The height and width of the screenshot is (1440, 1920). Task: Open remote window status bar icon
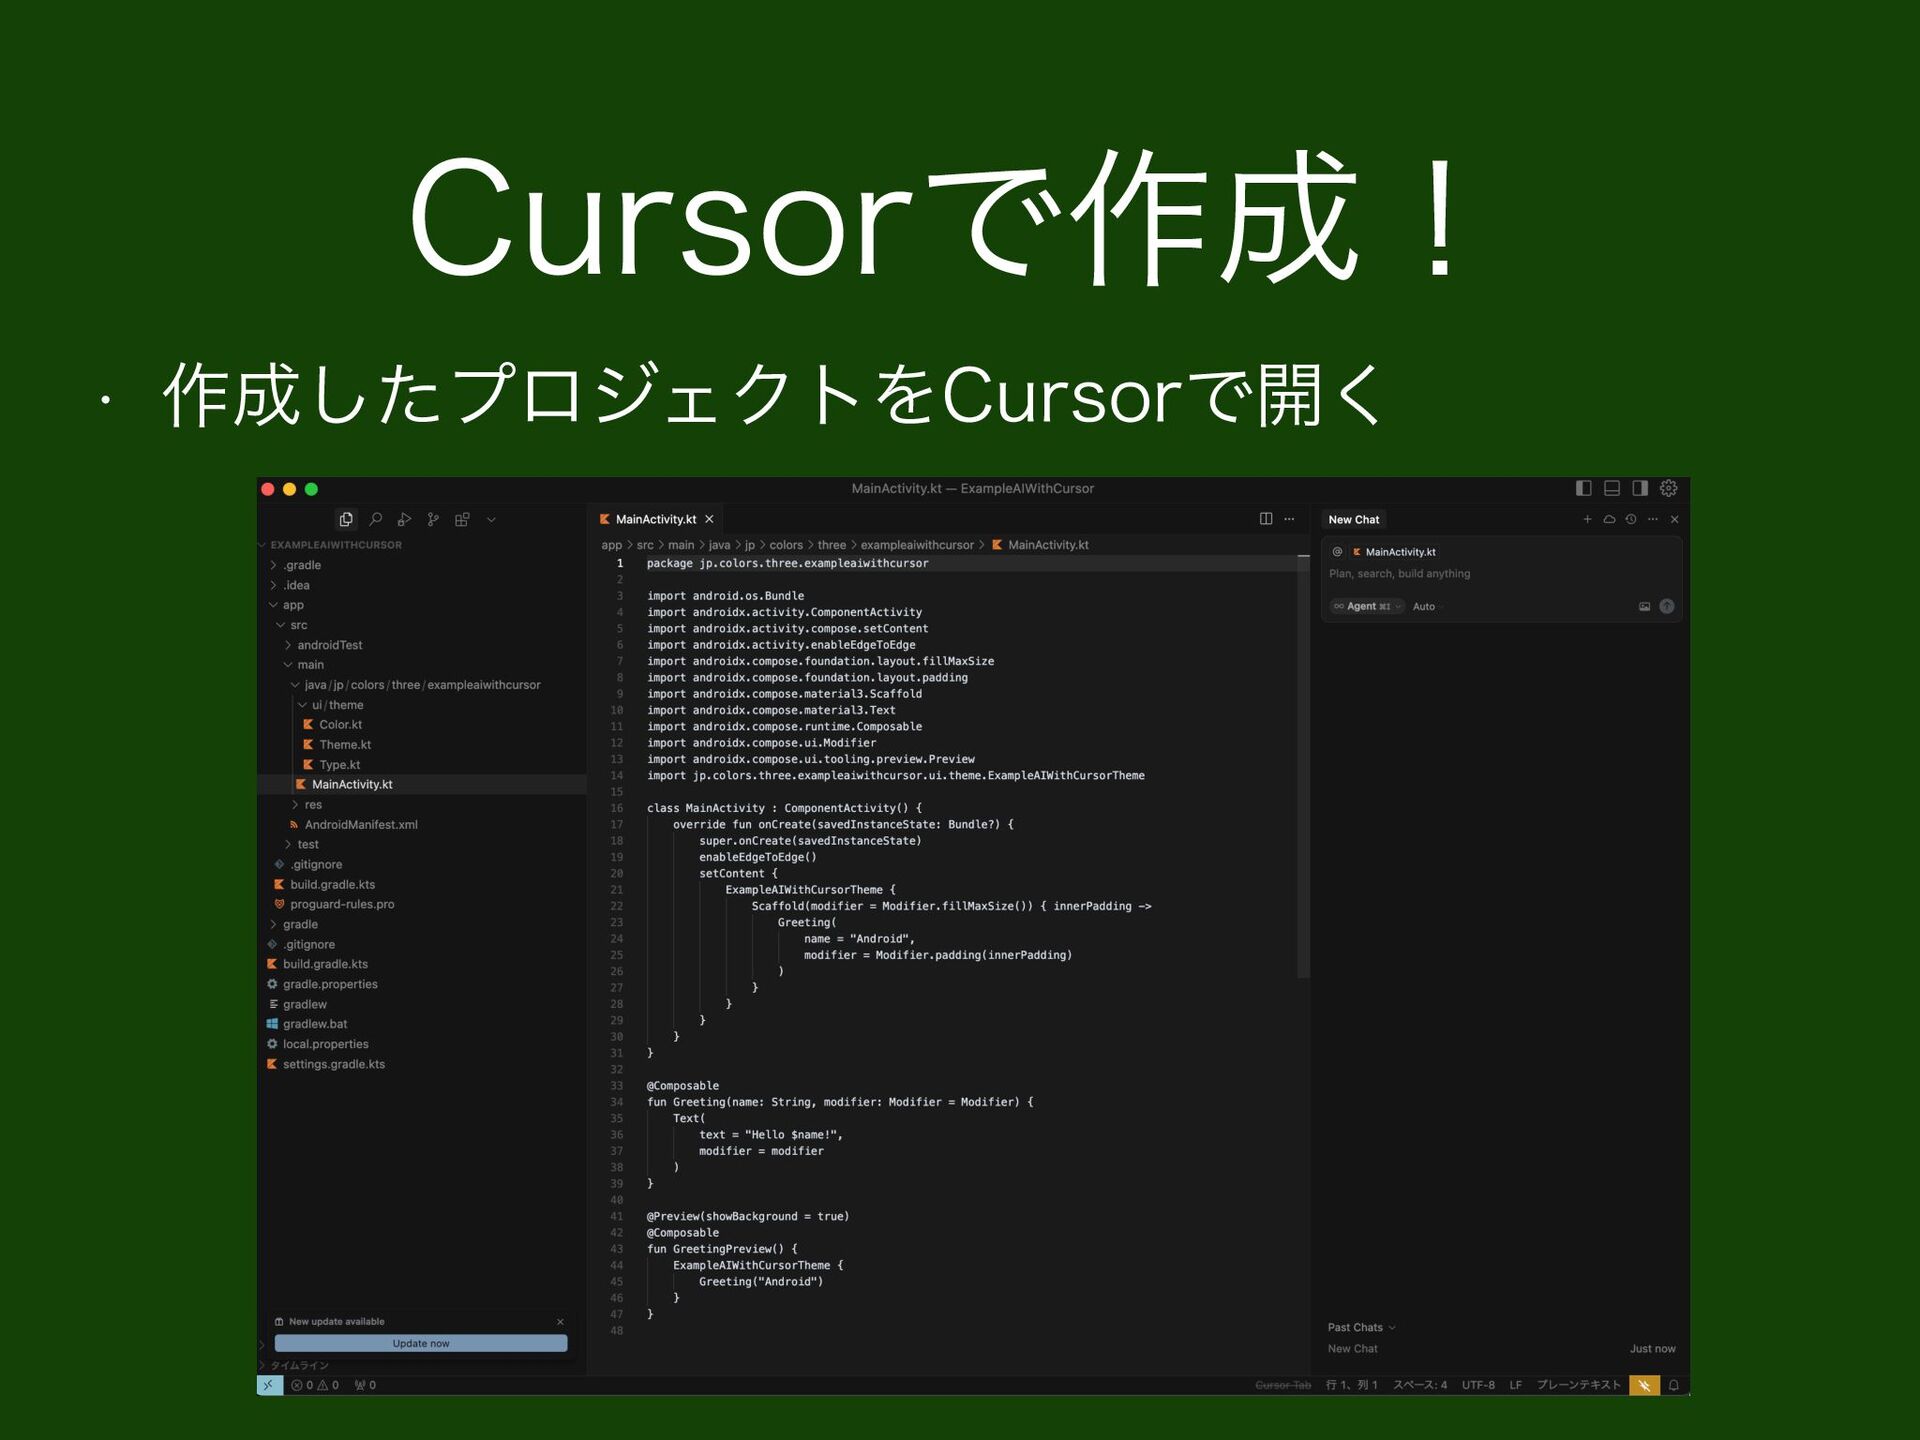[x=269, y=1385]
